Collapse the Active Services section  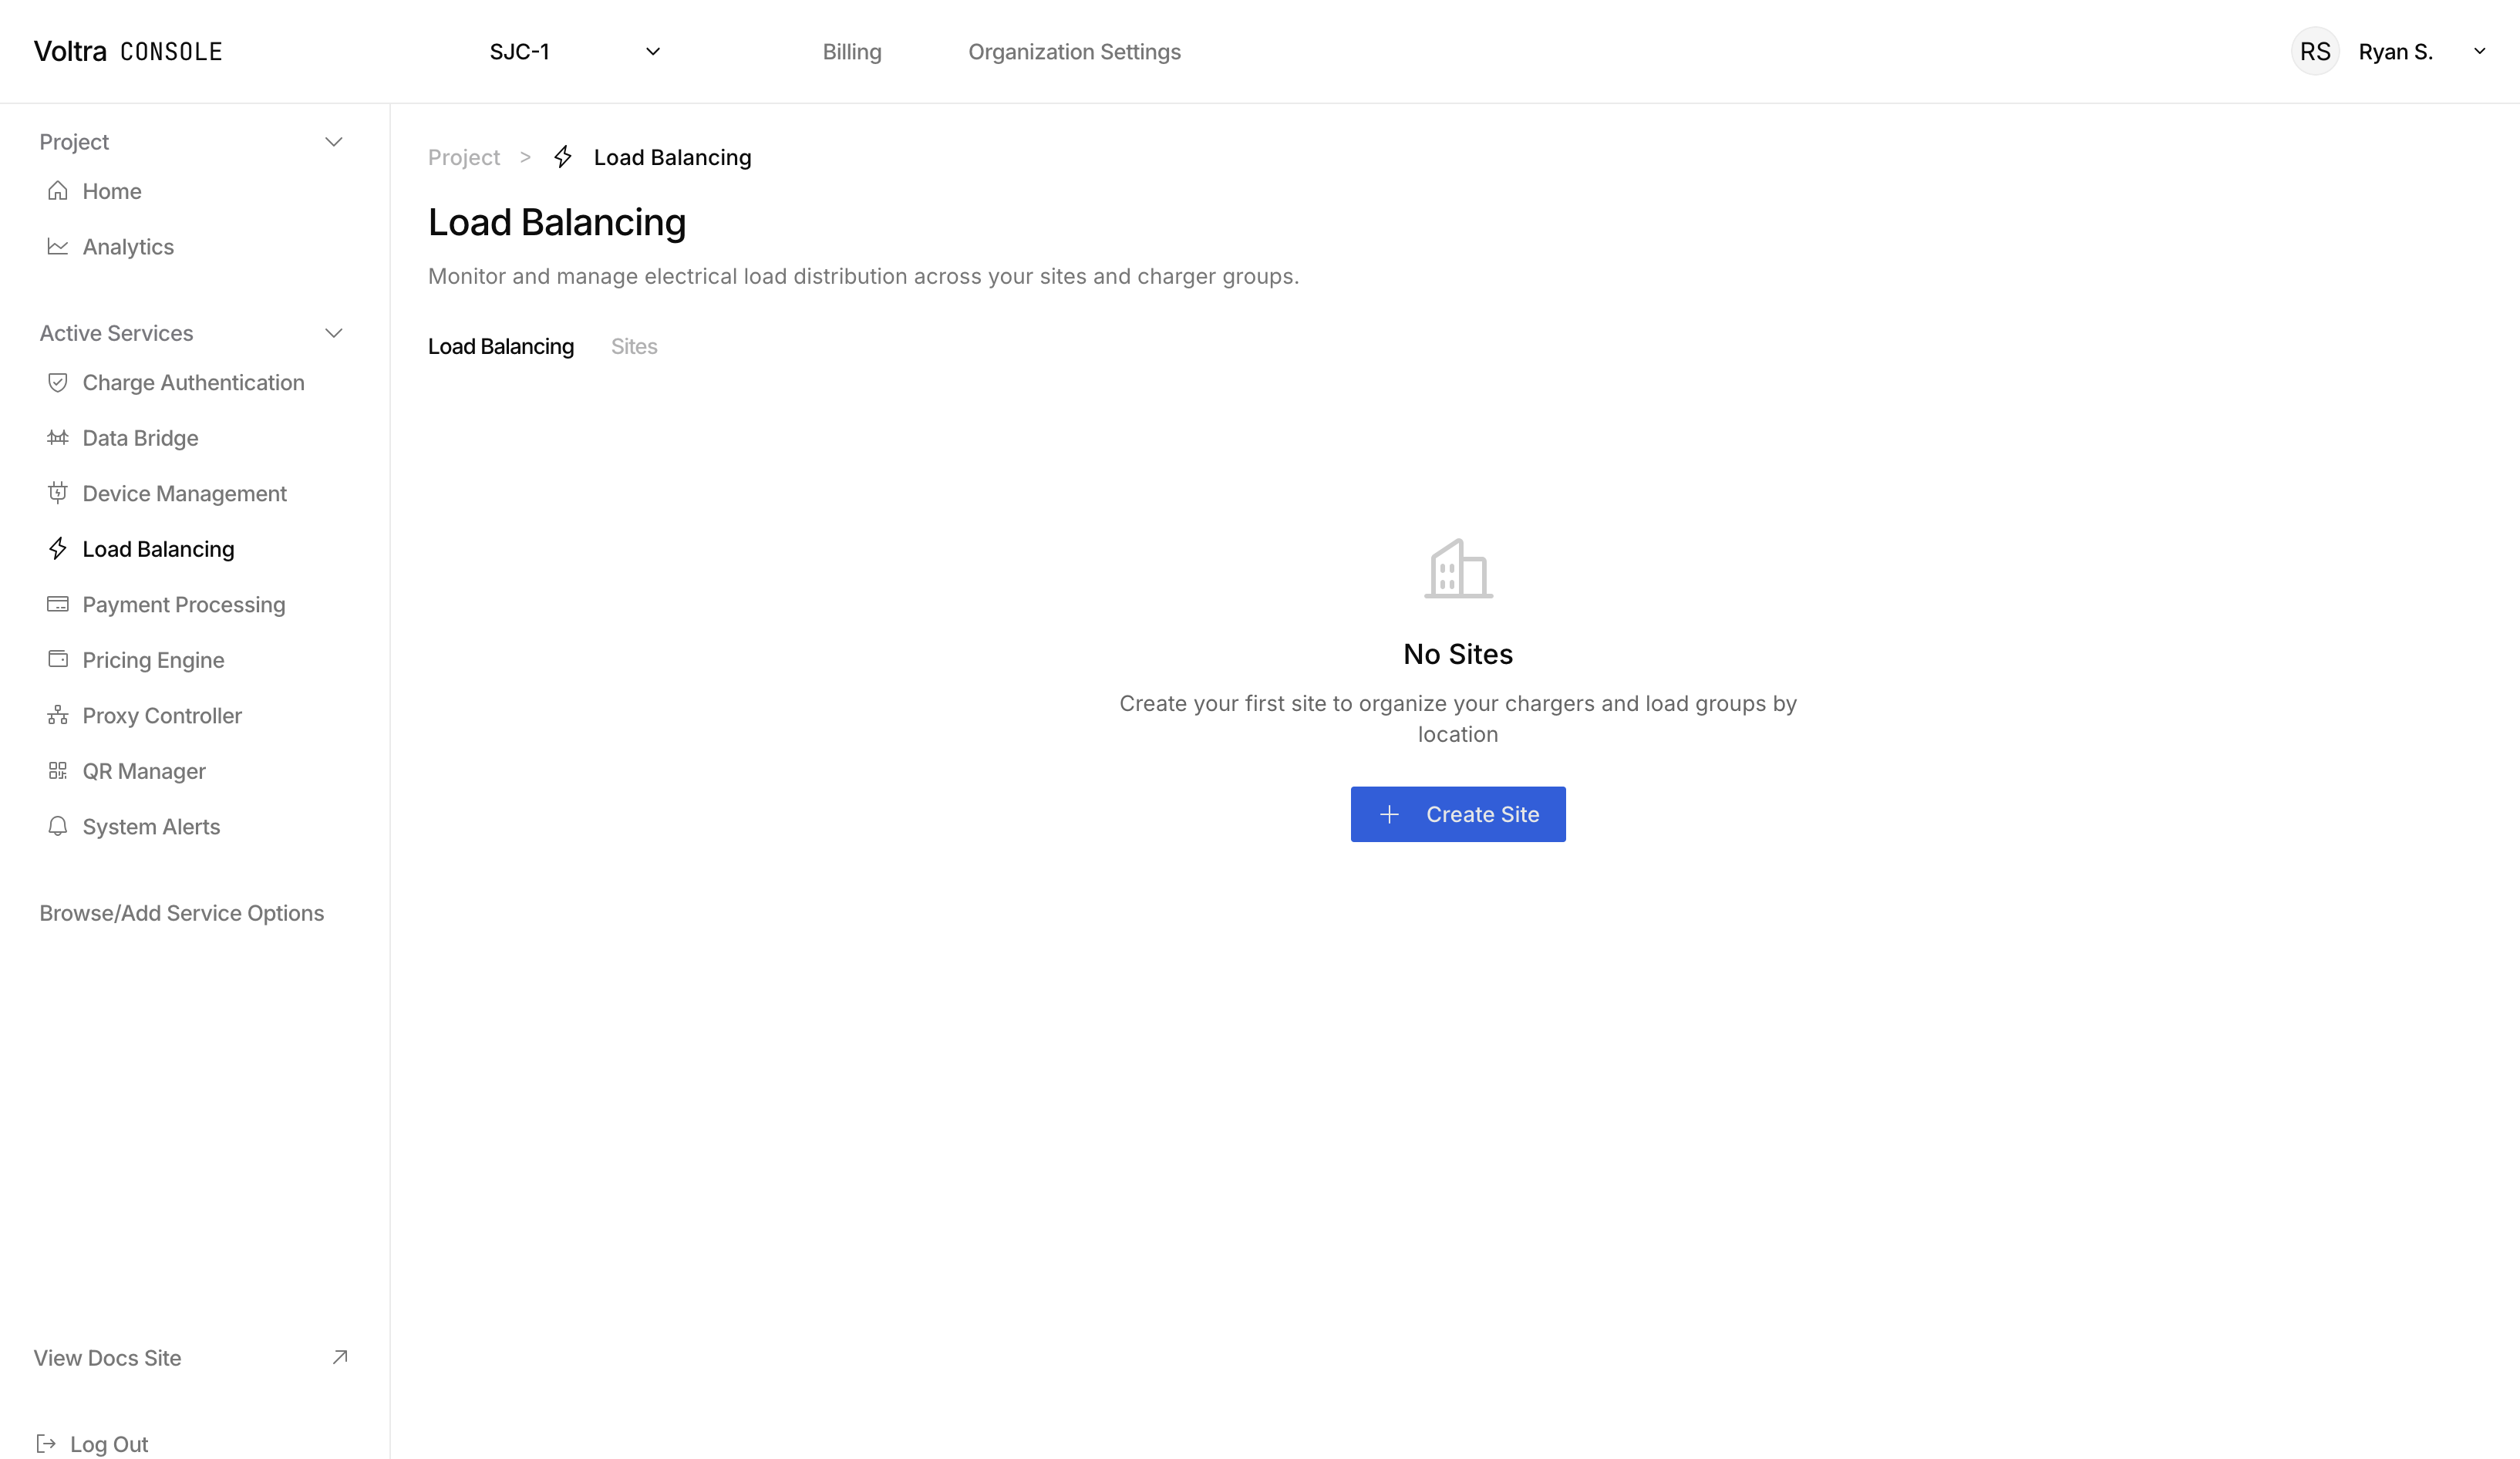pyautogui.click(x=334, y=333)
